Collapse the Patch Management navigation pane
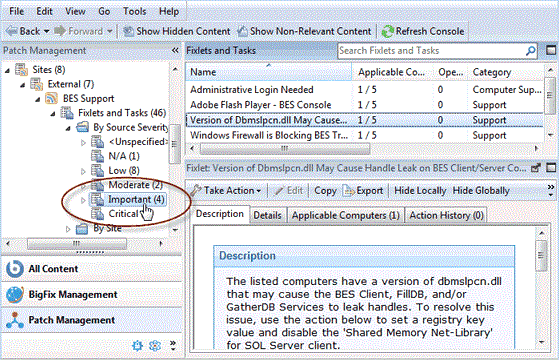 [x=175, y=51]
